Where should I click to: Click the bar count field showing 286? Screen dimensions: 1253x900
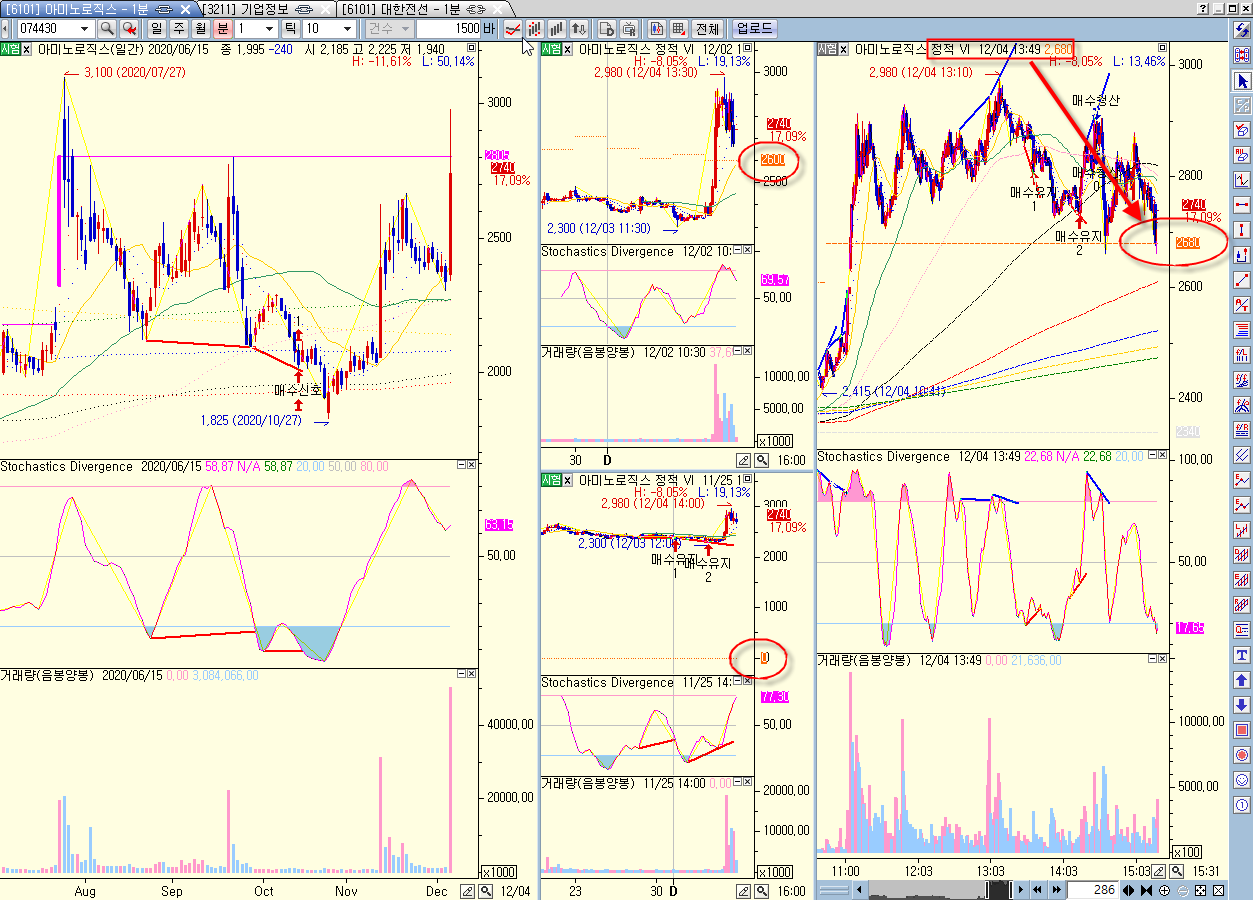[1095, 890]
